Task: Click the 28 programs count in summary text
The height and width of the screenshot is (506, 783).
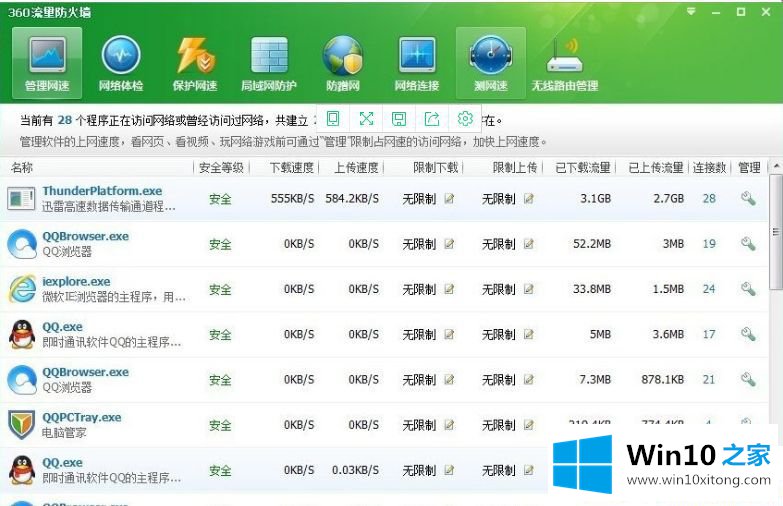Action: click(65, 120)
